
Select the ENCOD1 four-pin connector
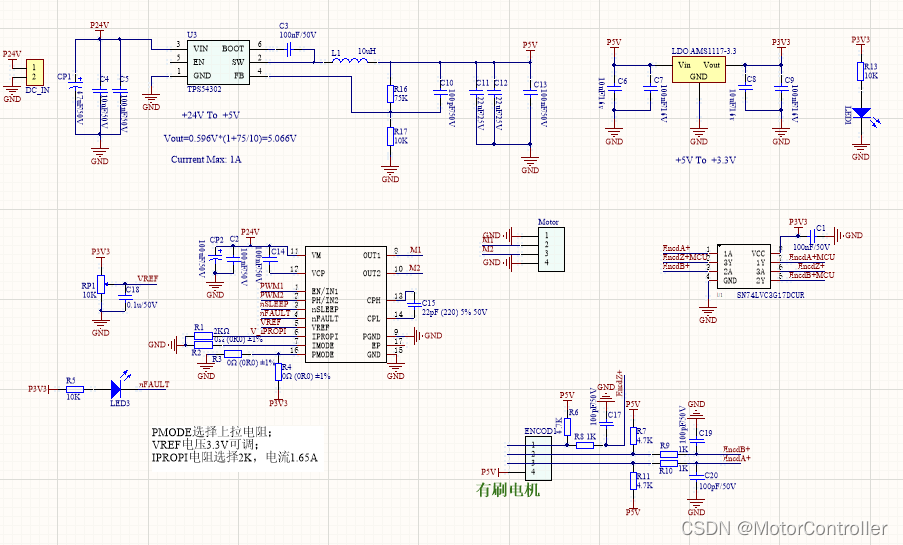click(x=538, y=458)
